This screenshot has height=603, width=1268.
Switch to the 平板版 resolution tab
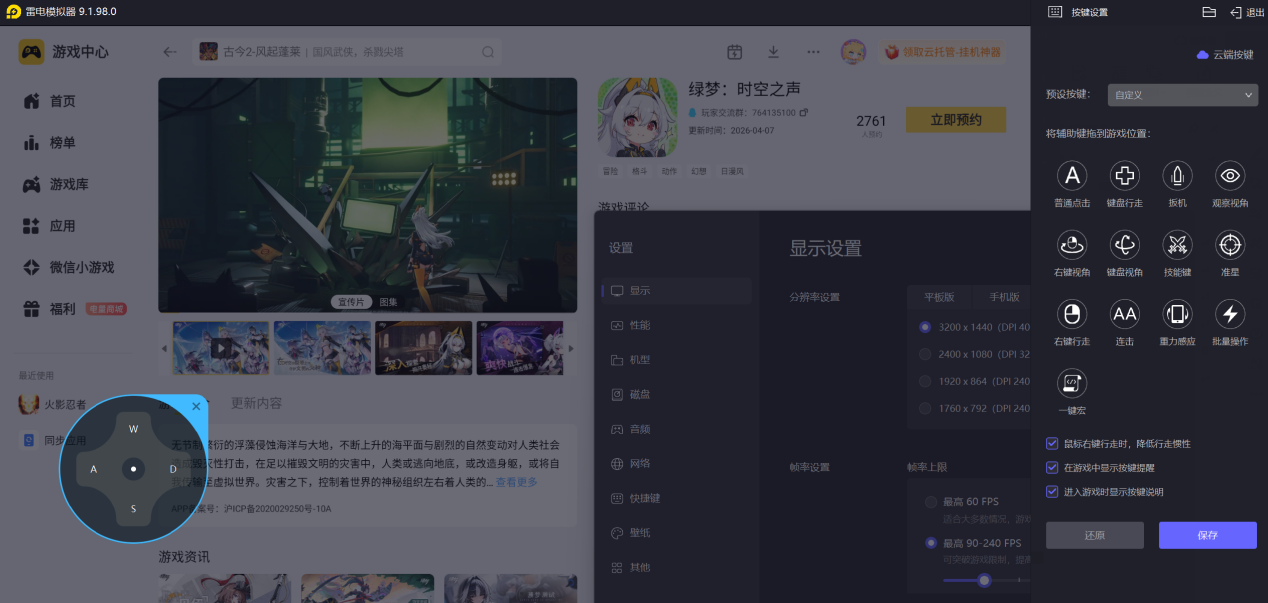click(x=939, y=297)
